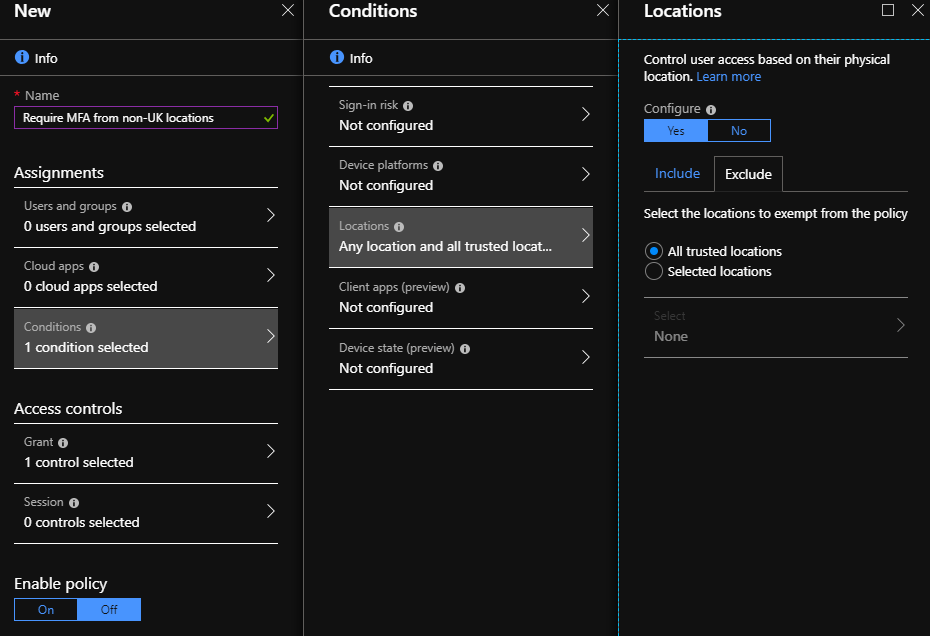Image resolution: width=930 pixels, height=636 pixels.
Task: Expand the Users and groups assignment
Action: pyautogui.click(x=145, y=217)
